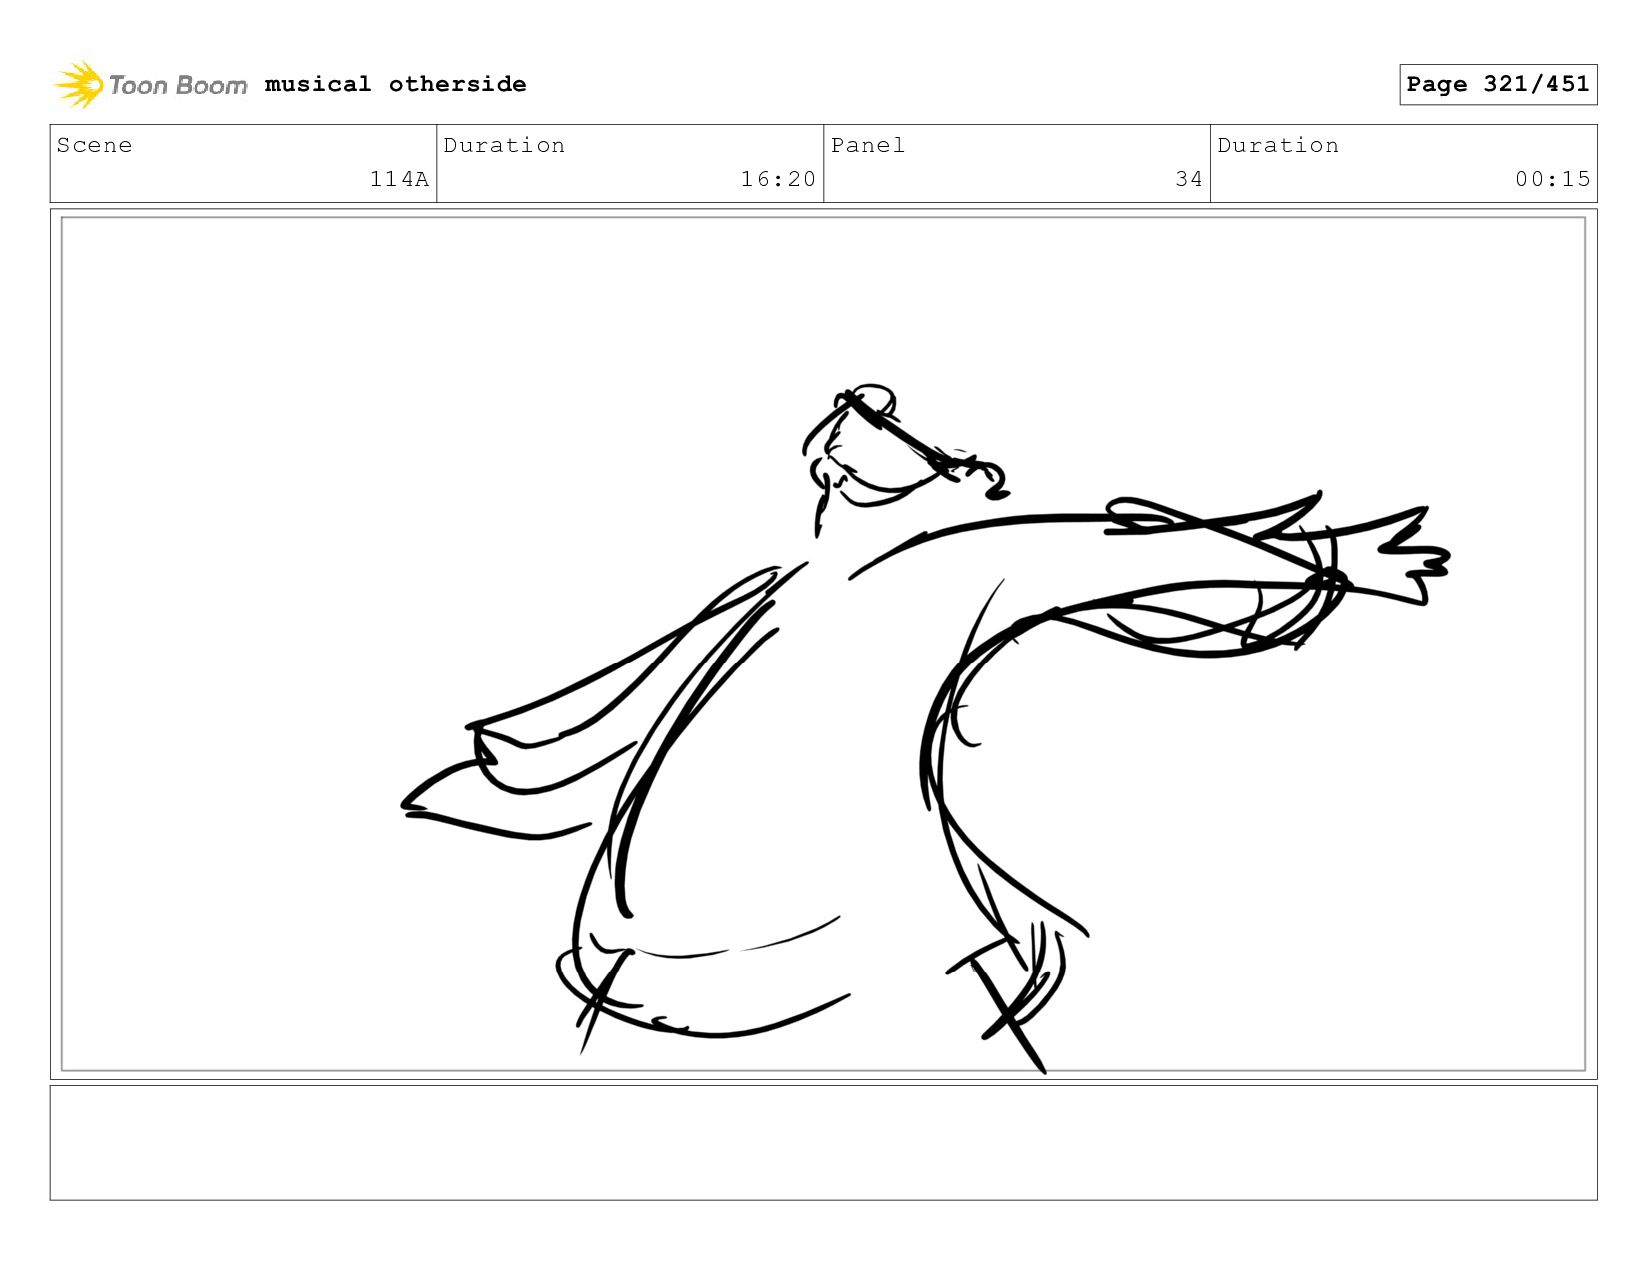
Task: Select the 'Scene' header label
Action: (x=94, y=145)
